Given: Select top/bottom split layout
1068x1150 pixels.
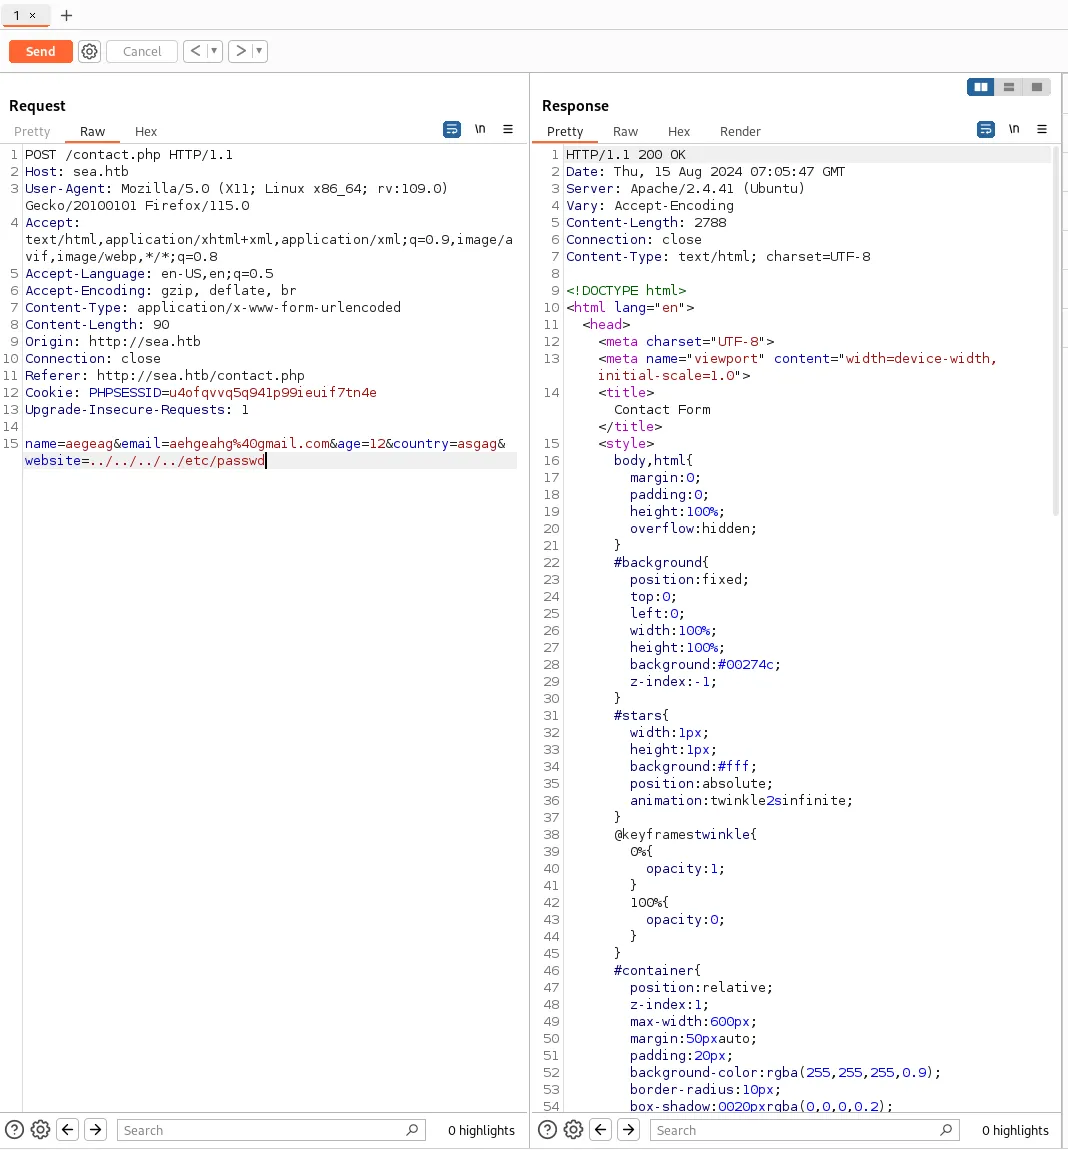Looking at the screenshot, I should coord(1009,87).
